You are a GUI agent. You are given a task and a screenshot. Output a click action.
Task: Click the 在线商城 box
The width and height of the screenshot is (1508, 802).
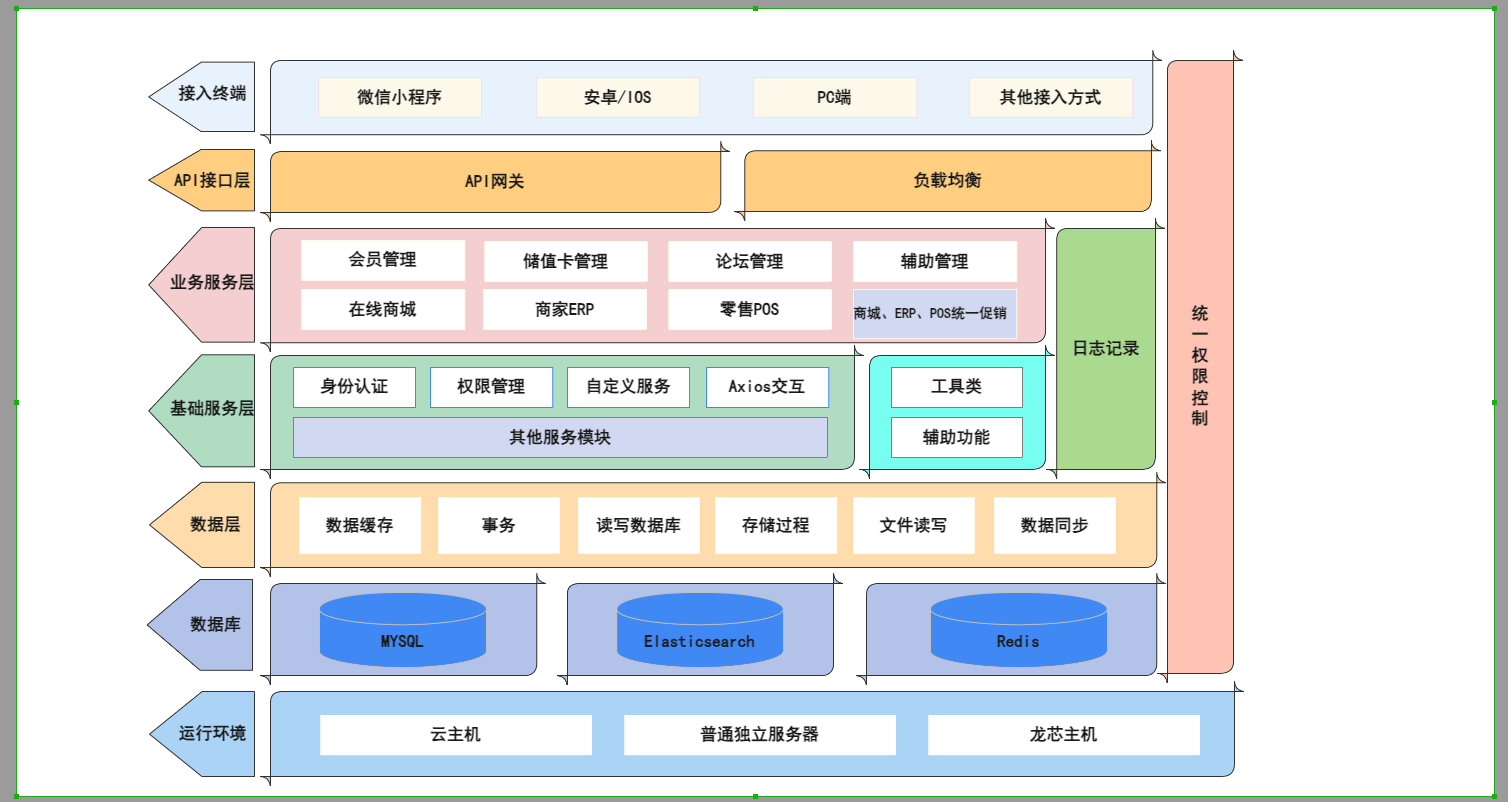[x=383, y=310]
